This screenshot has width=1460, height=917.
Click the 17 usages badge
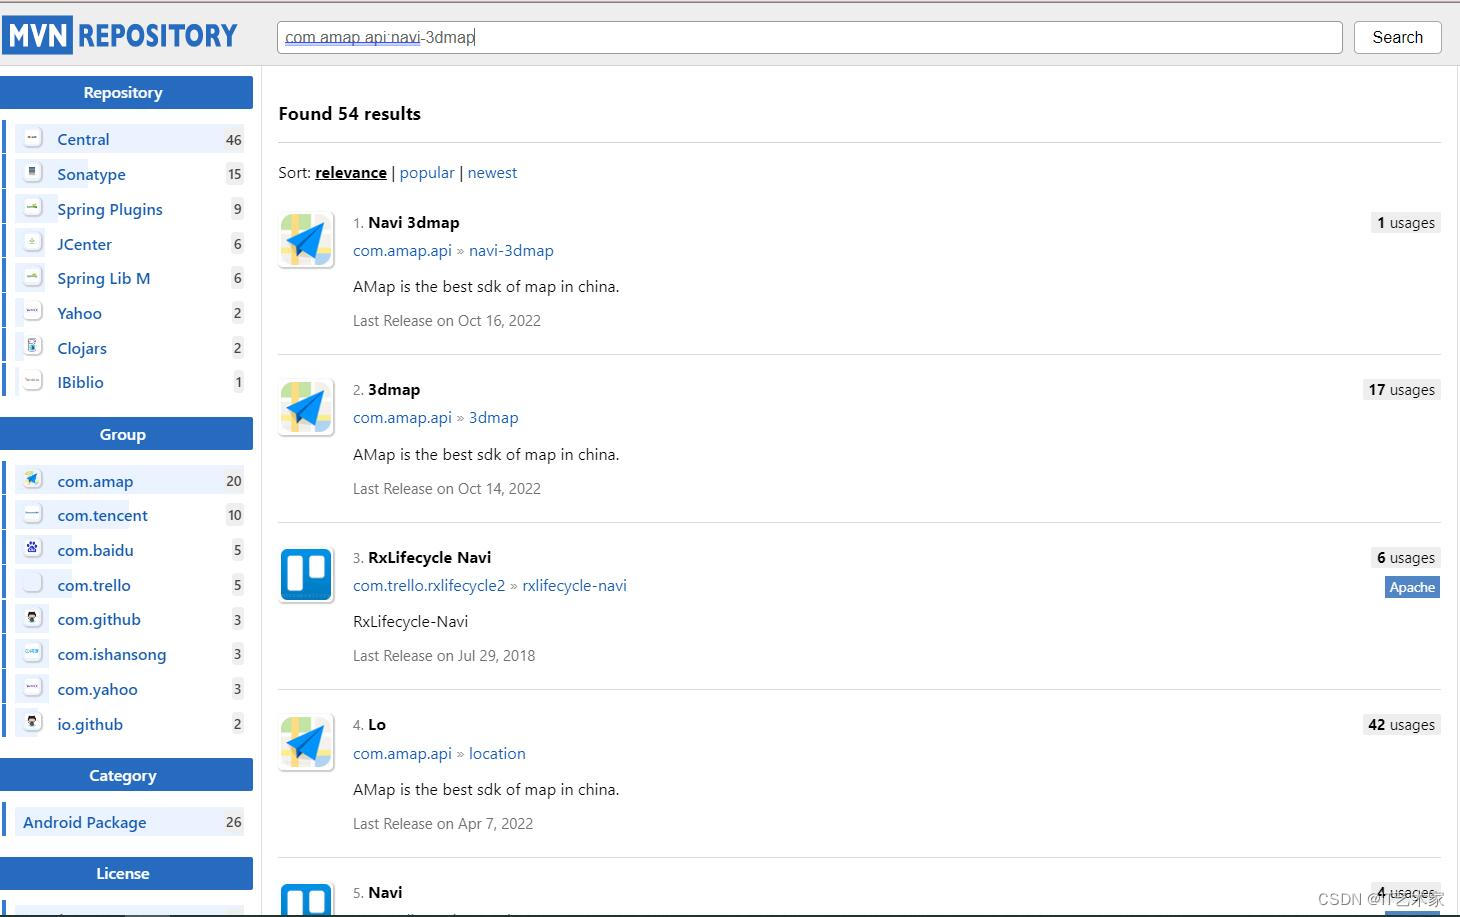pos(1402,390)
